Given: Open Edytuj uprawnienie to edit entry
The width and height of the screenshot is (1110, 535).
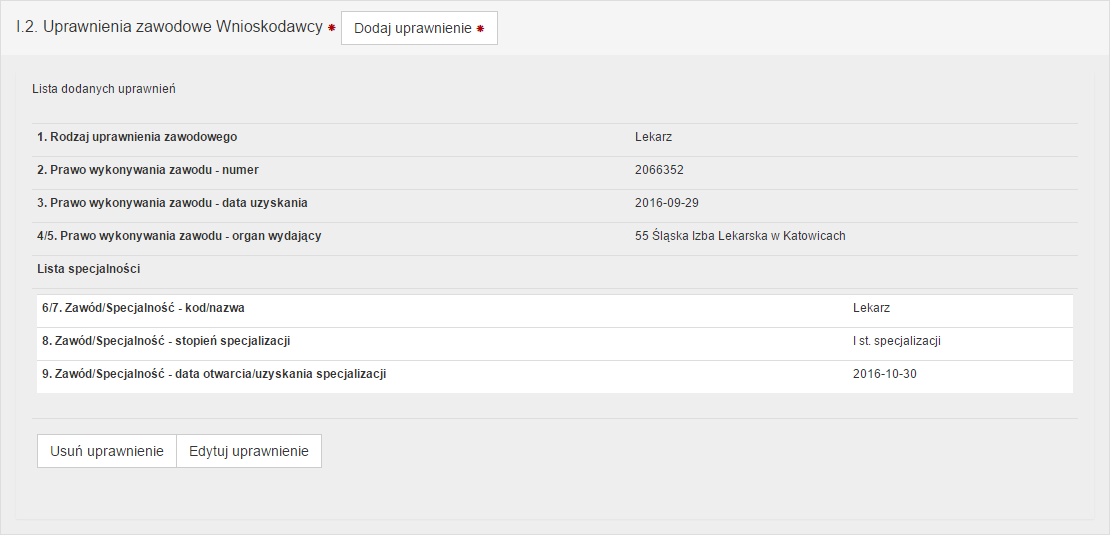Looking at the screenshot, I should 249,451.
